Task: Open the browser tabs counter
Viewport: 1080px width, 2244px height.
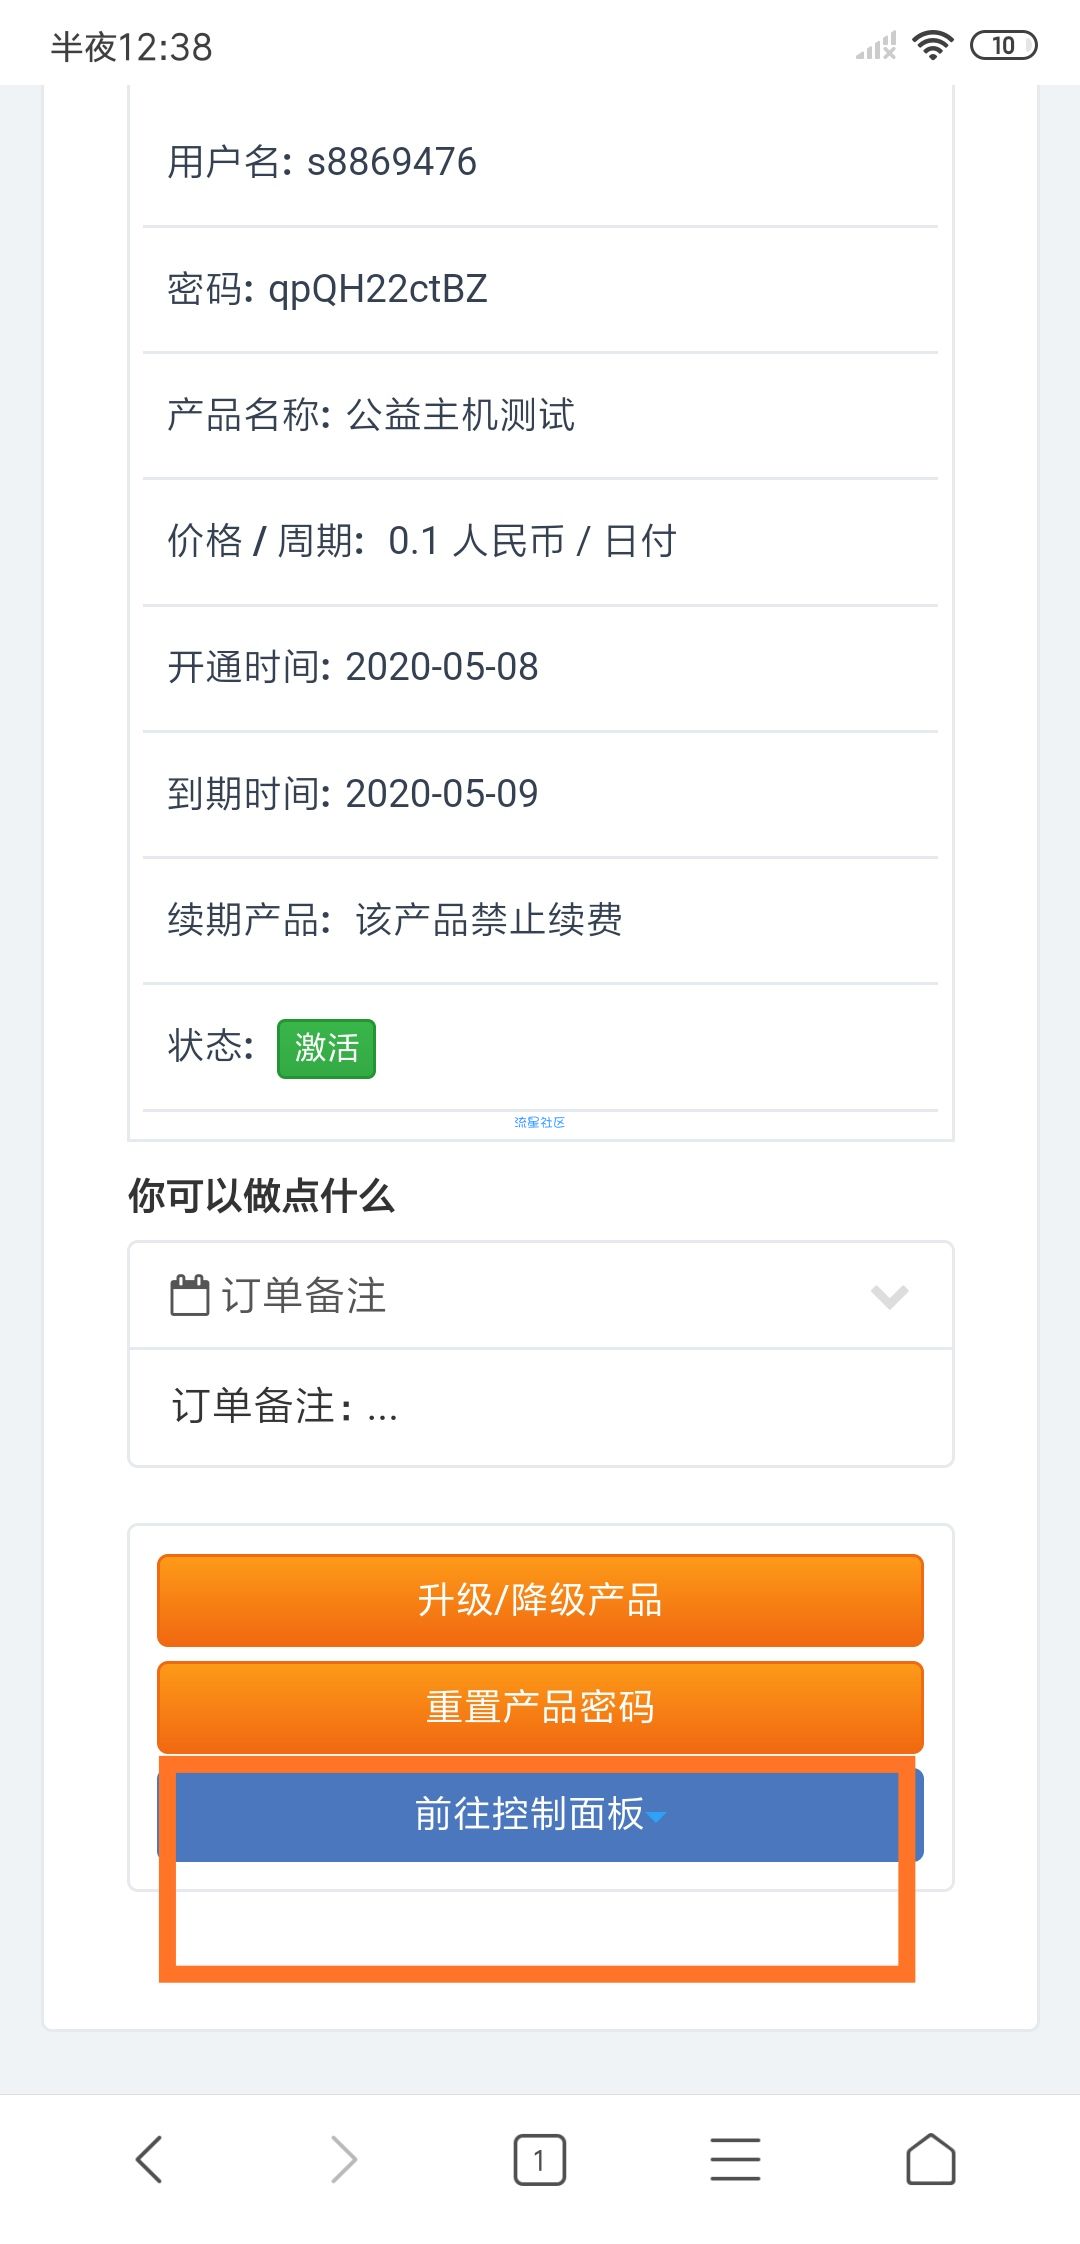Action: (539, 2160)
